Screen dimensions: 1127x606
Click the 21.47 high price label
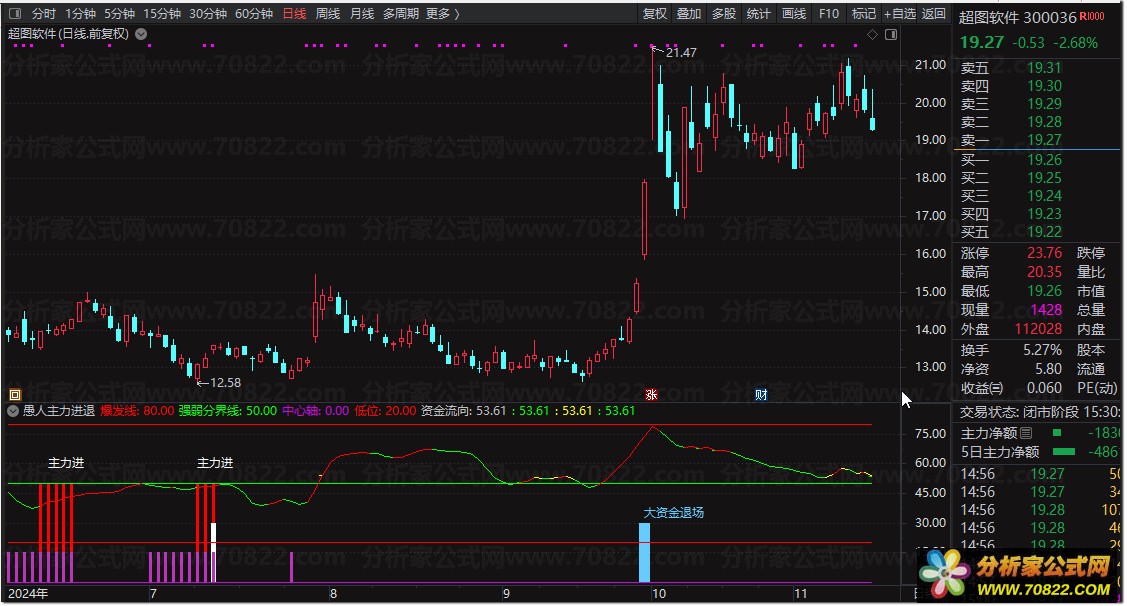click(x=681, y=52)
